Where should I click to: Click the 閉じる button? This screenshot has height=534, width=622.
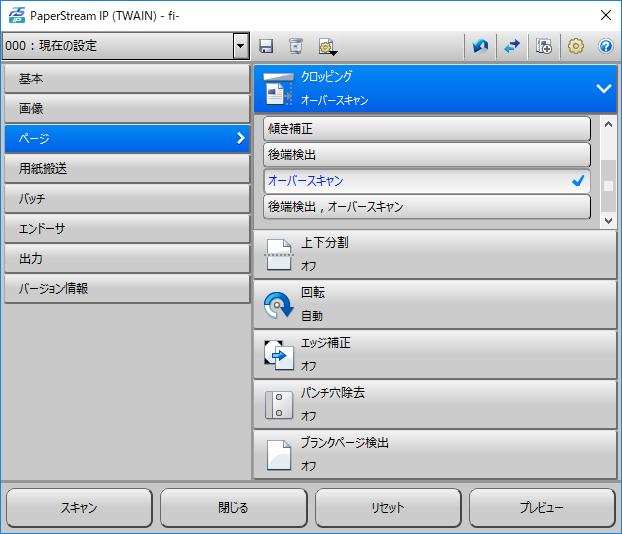(234, 507)
